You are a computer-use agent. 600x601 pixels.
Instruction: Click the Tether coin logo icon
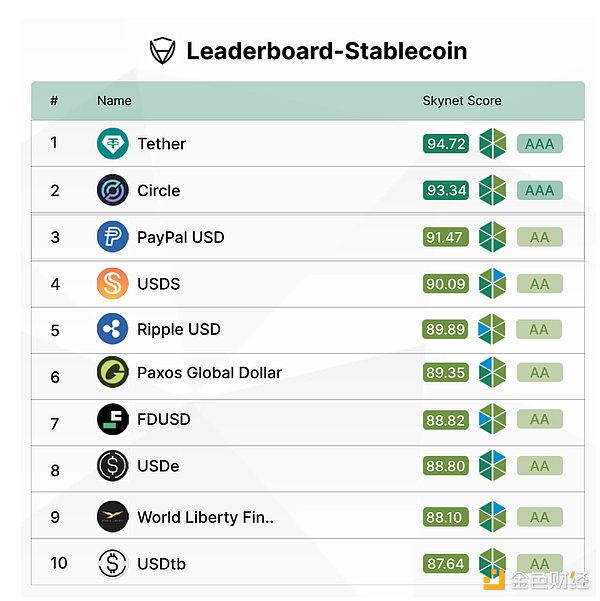(x=113, y=144)
